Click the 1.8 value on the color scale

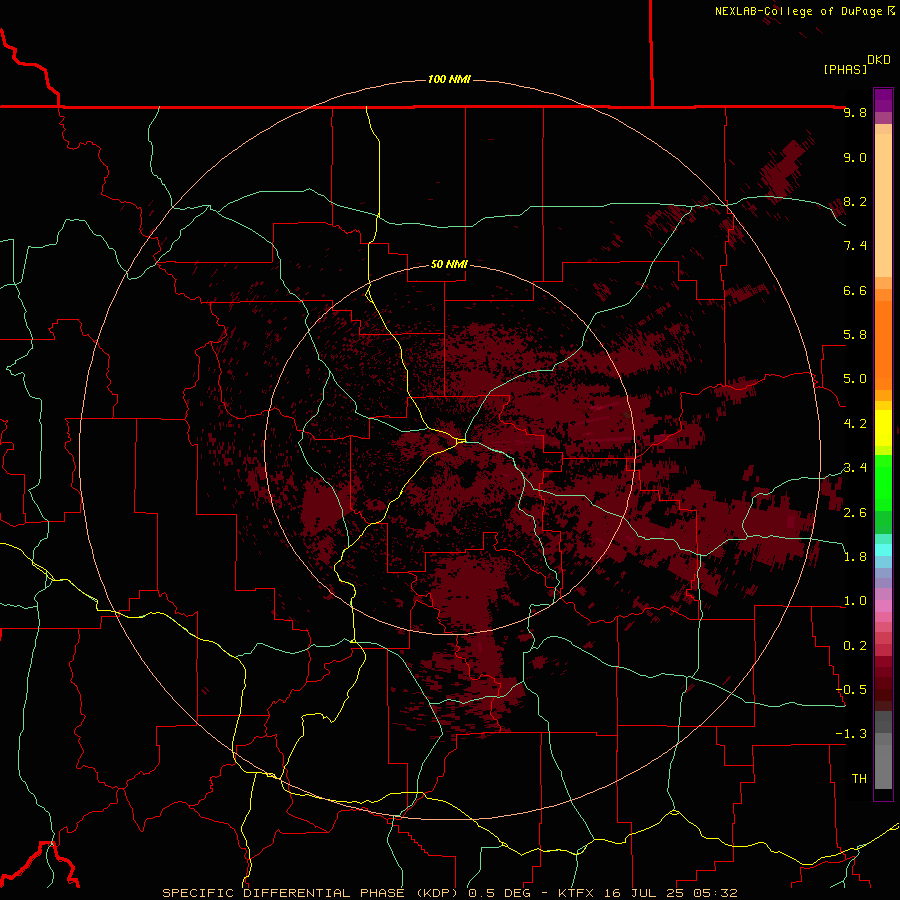point(855,557)
